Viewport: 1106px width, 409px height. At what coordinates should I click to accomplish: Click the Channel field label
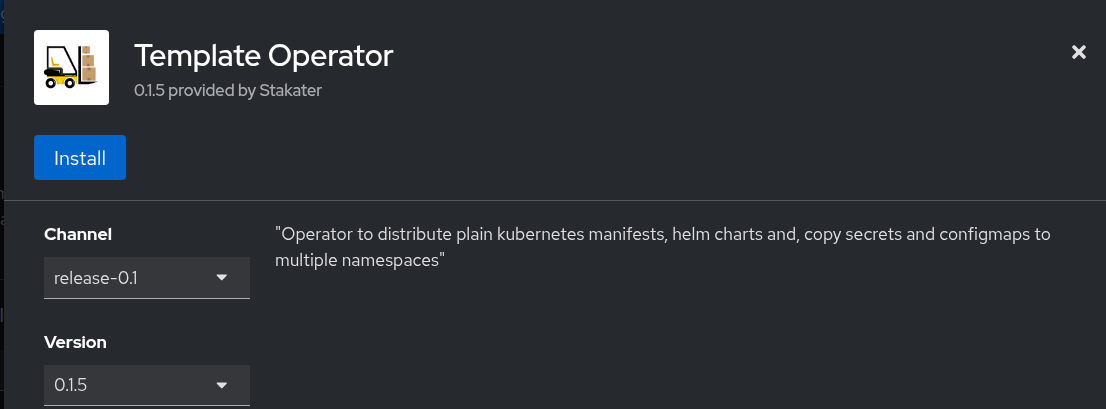pos(78,234)
